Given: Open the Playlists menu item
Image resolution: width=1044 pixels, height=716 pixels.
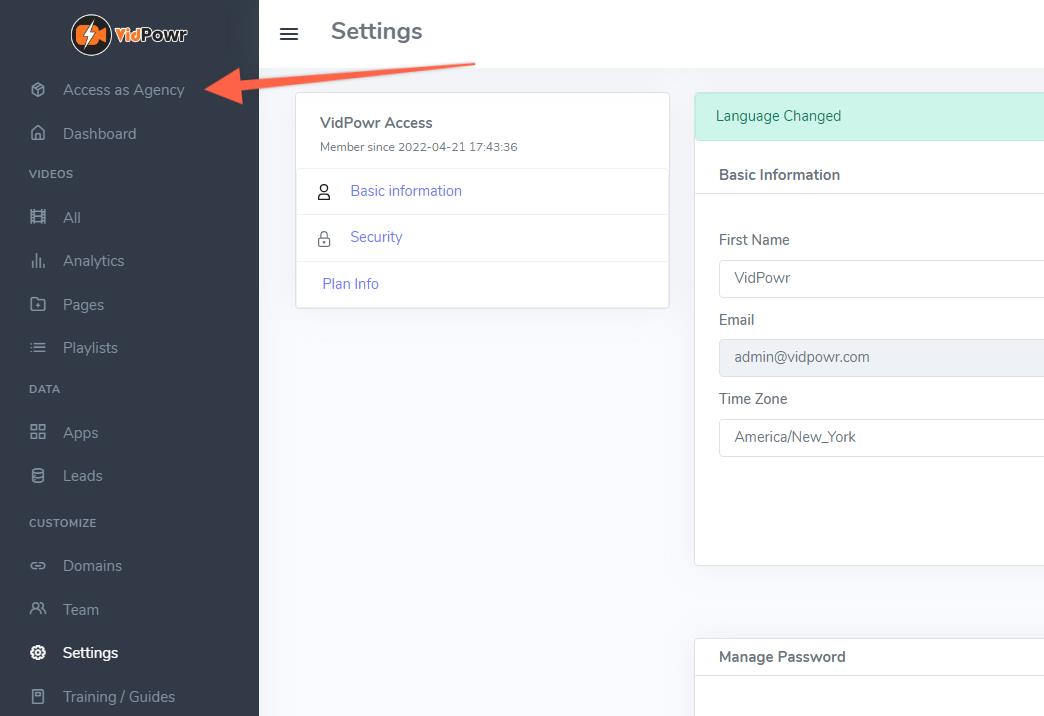Looking at the screenshot, I should [90, 348].
